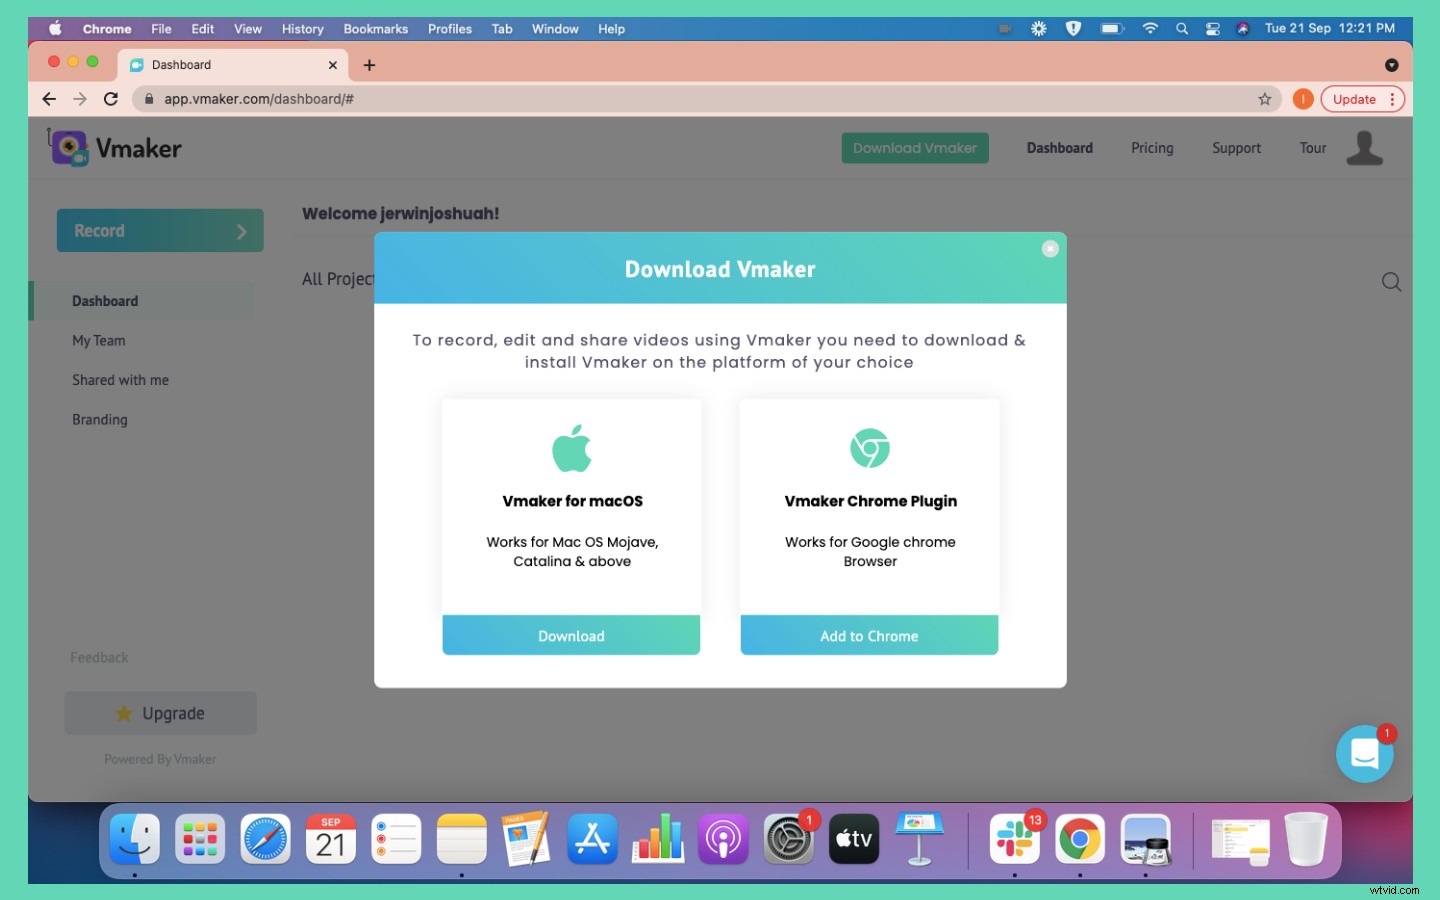Click the Vmaker logo
Image resolution: width=1440 pixels, height=900 pixels.
tap(115, 148)
